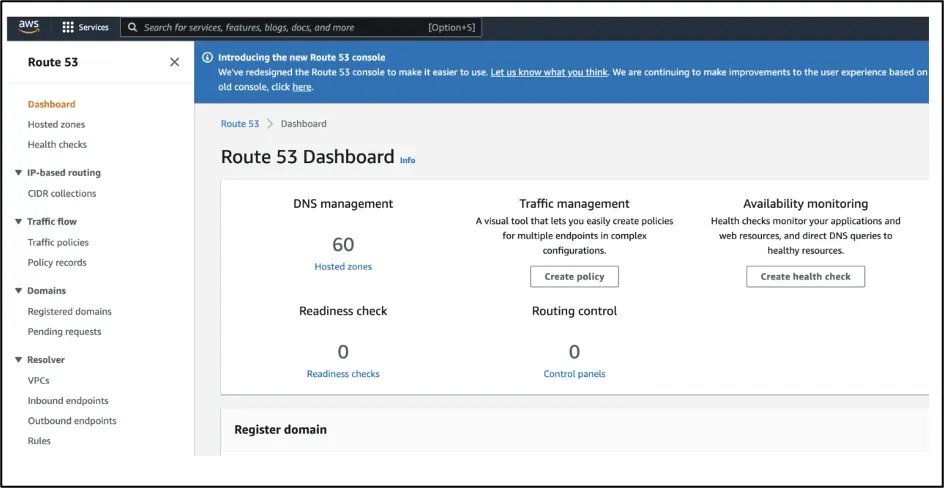Image resolution: width=945 pixels, height=489 pixels.
Task: Click the Info link beside dashboard title
Action: coord(407,160)
